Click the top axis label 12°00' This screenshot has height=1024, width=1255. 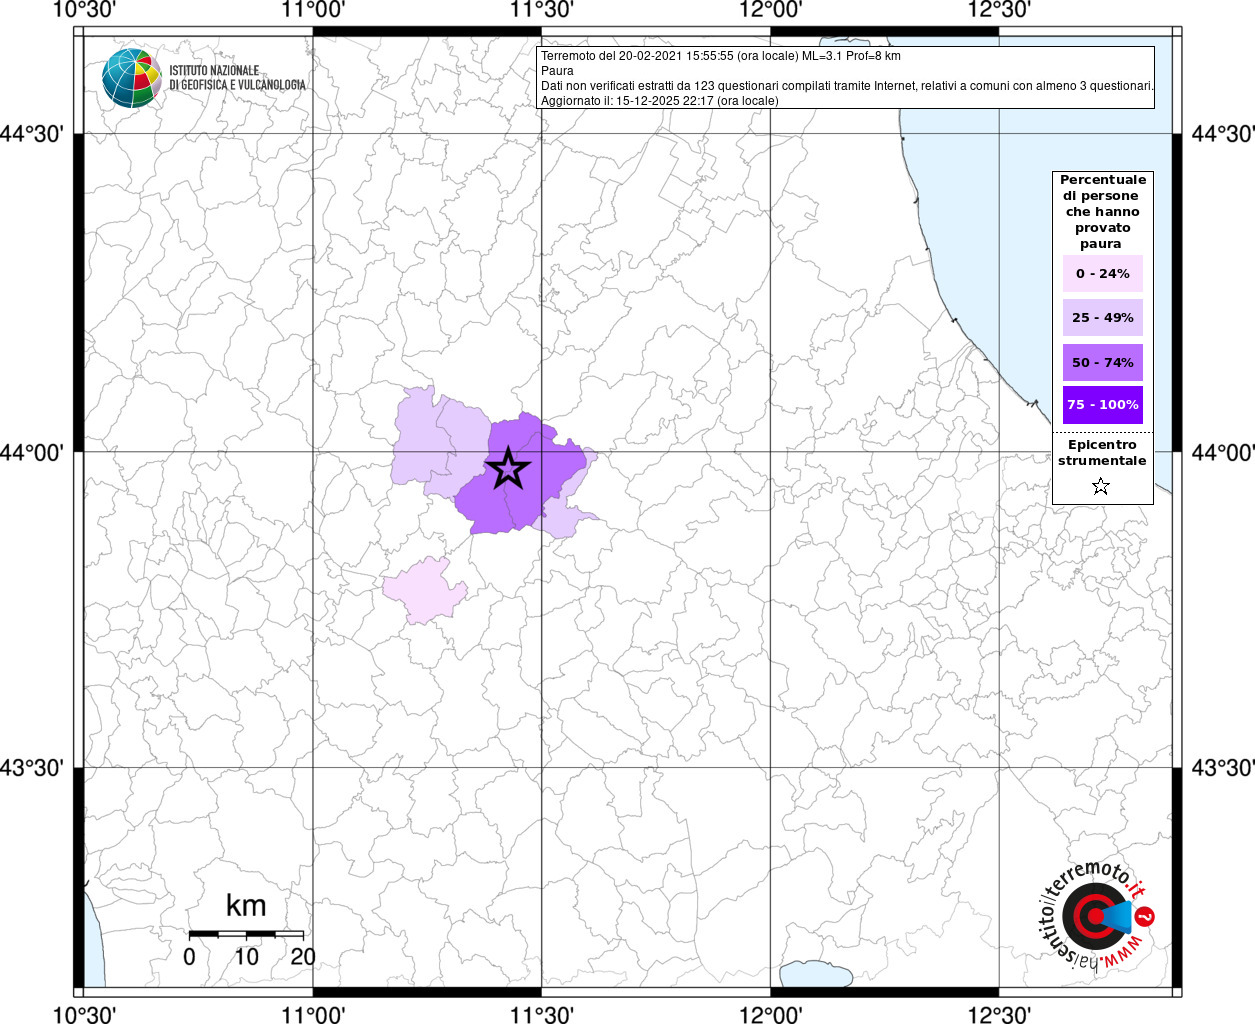[x=770, y=10]
